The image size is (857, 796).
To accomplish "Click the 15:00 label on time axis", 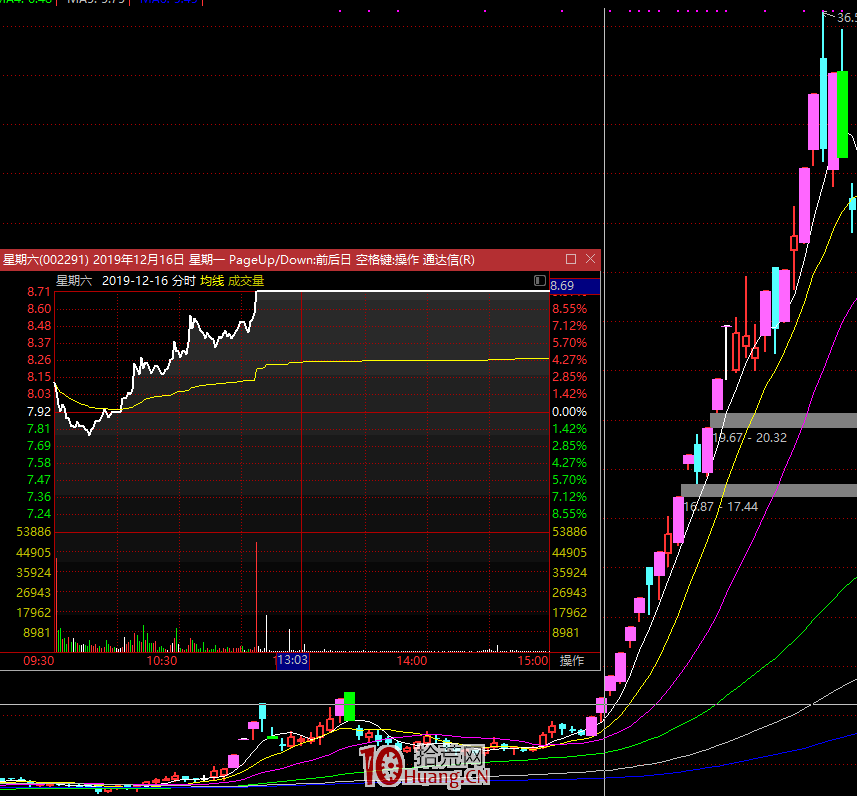I will point(533,661).
